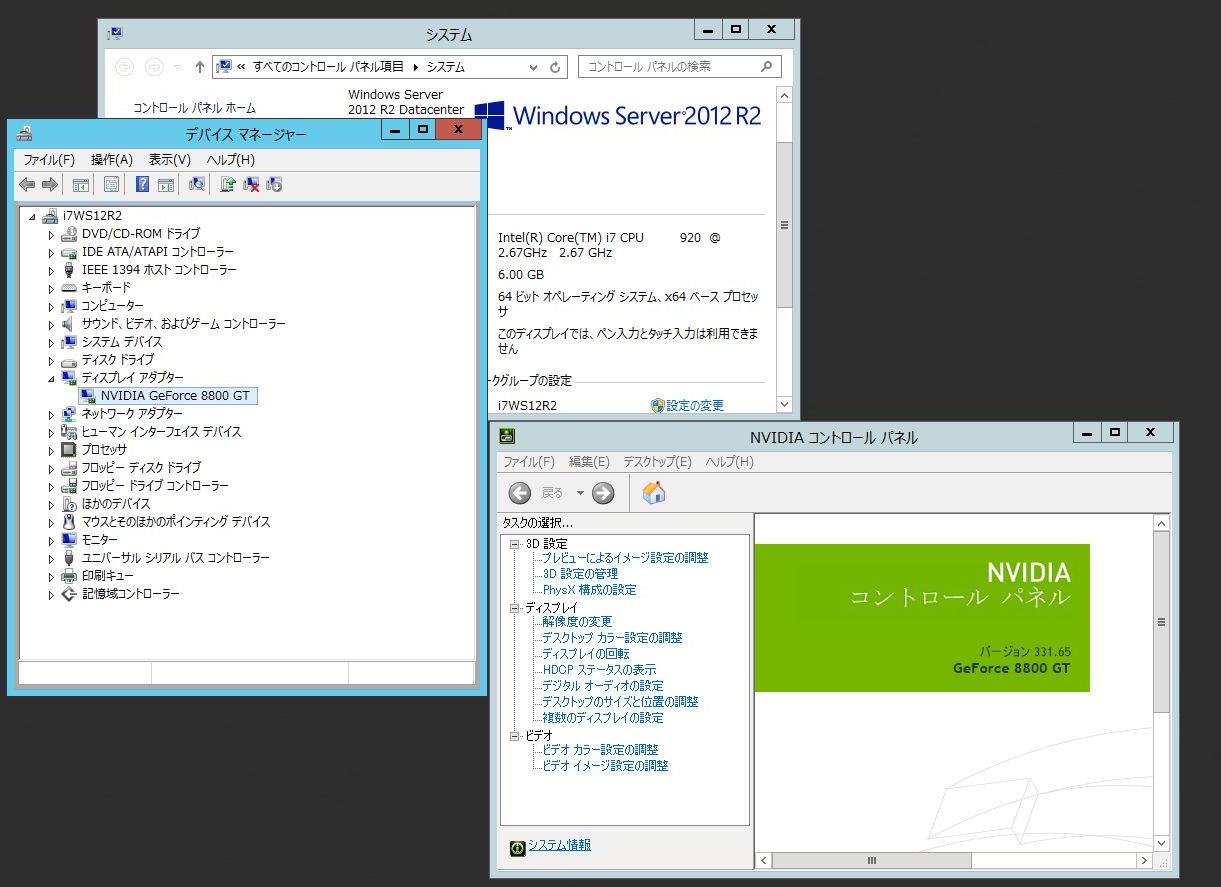
Task: Click the Update driver software icon
Action: [x=228, y=184]
